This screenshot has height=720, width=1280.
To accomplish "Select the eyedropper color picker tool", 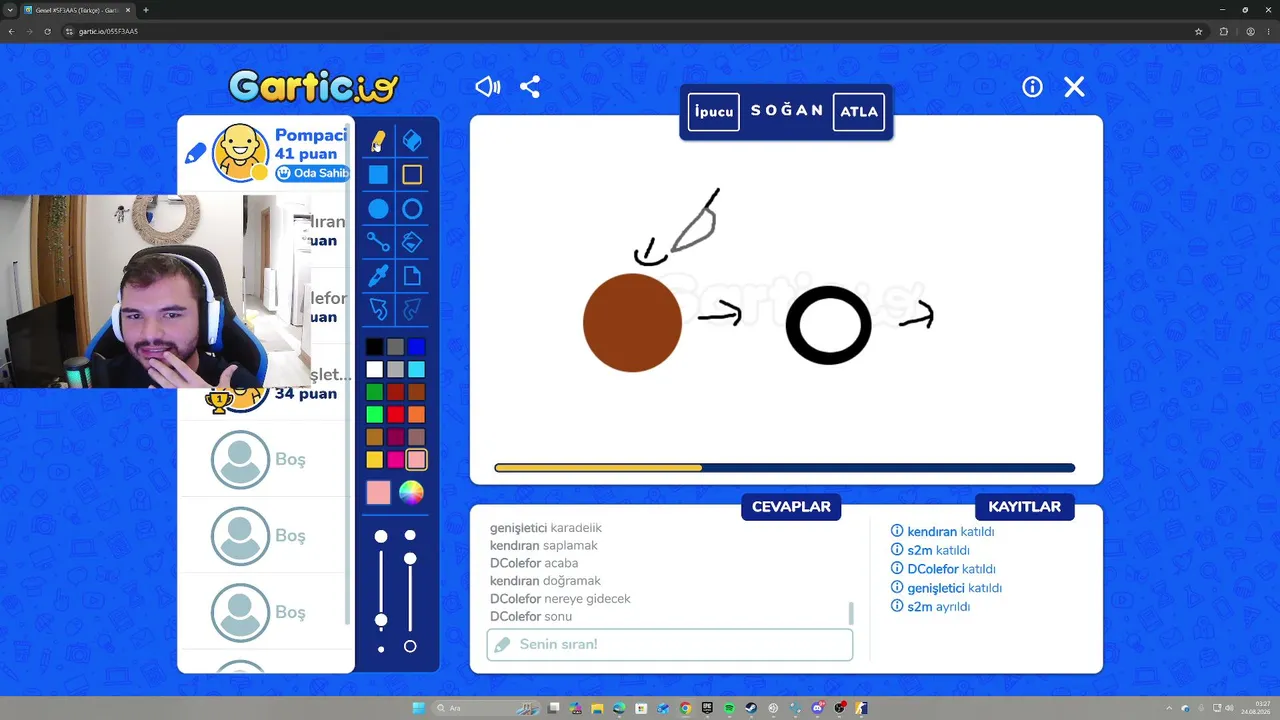I will [x=378, y=276].
